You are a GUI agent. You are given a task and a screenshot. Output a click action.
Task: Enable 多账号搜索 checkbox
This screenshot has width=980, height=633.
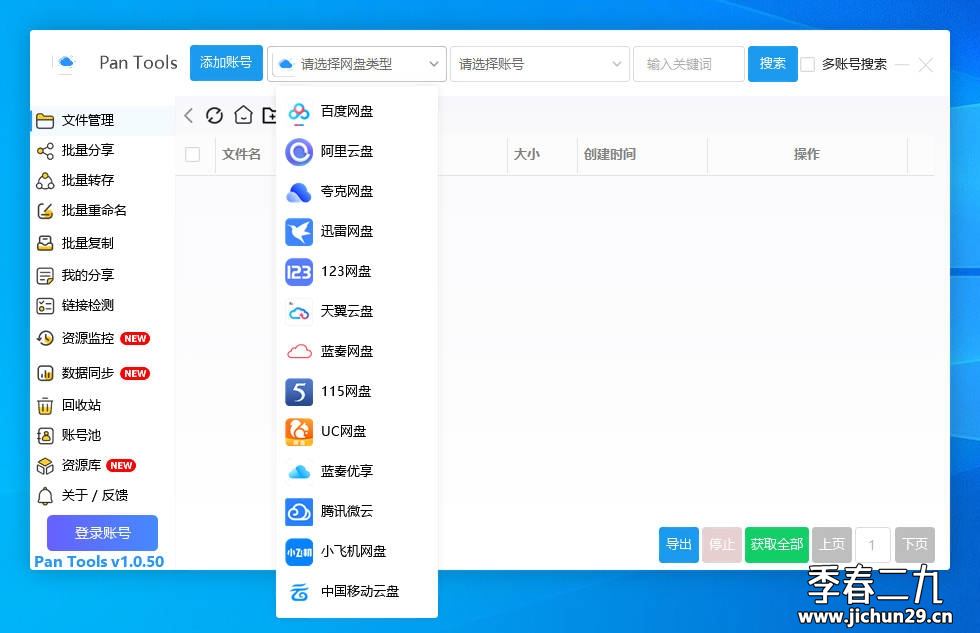(x=808, y=64)
